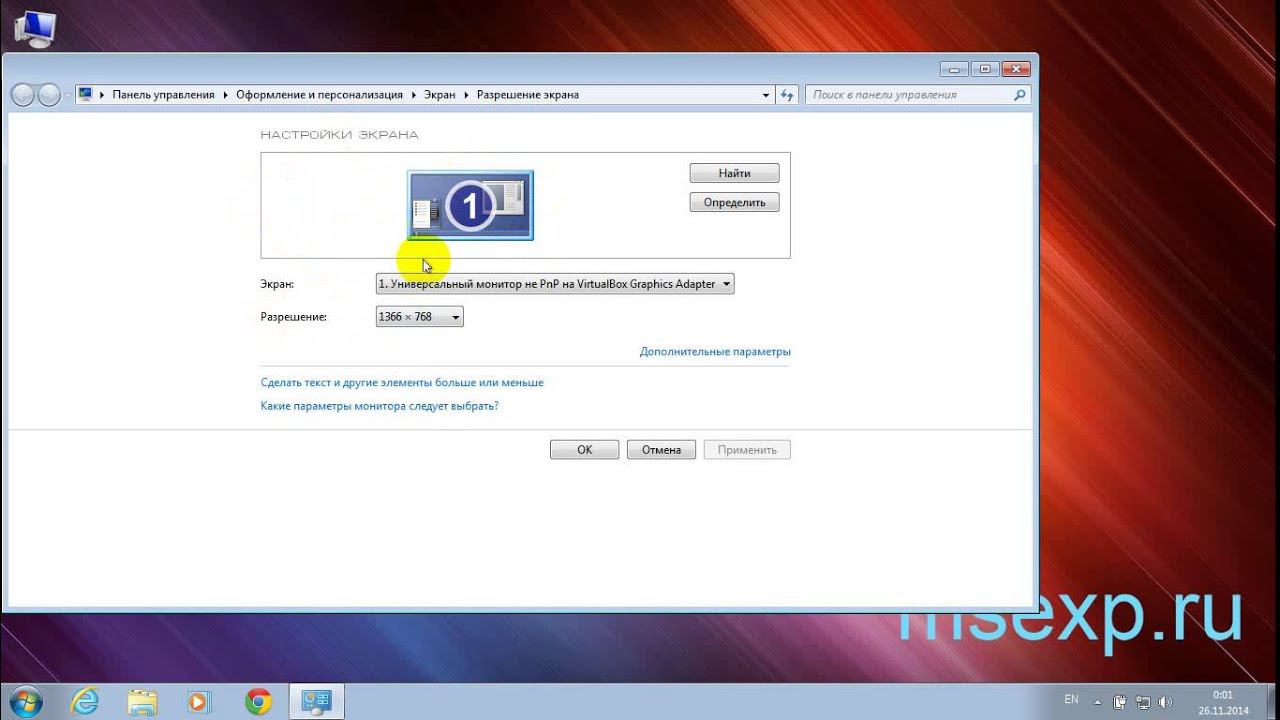Maximize the Разрешение экрана window

[x=984, y=69]
